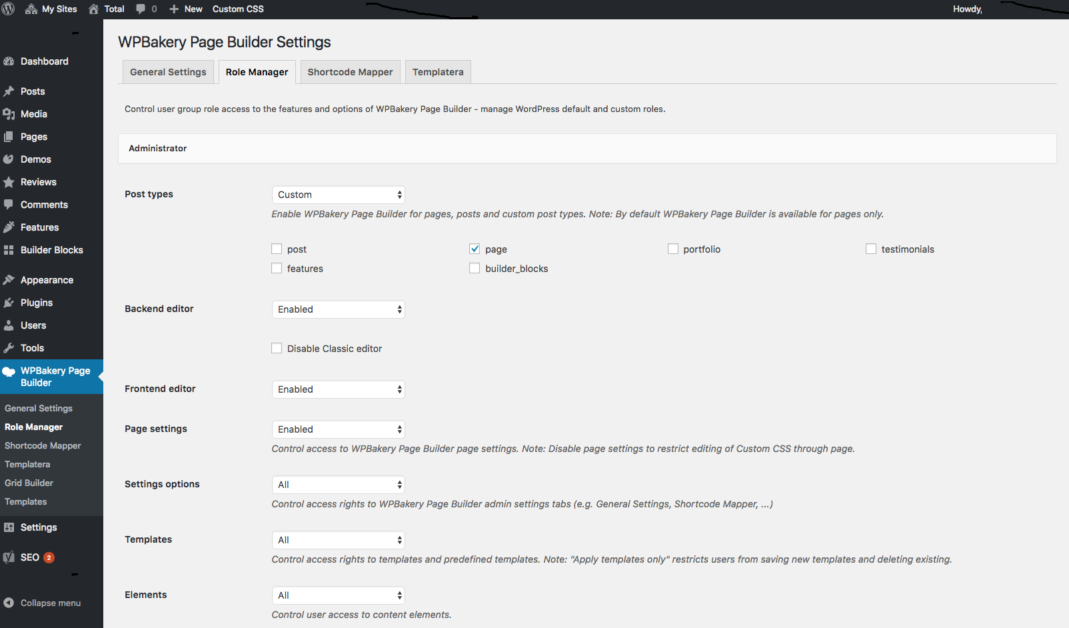The image size is (1069, 628).
Task: Click the Collapse menu link
Action: [x=52, y=602]
